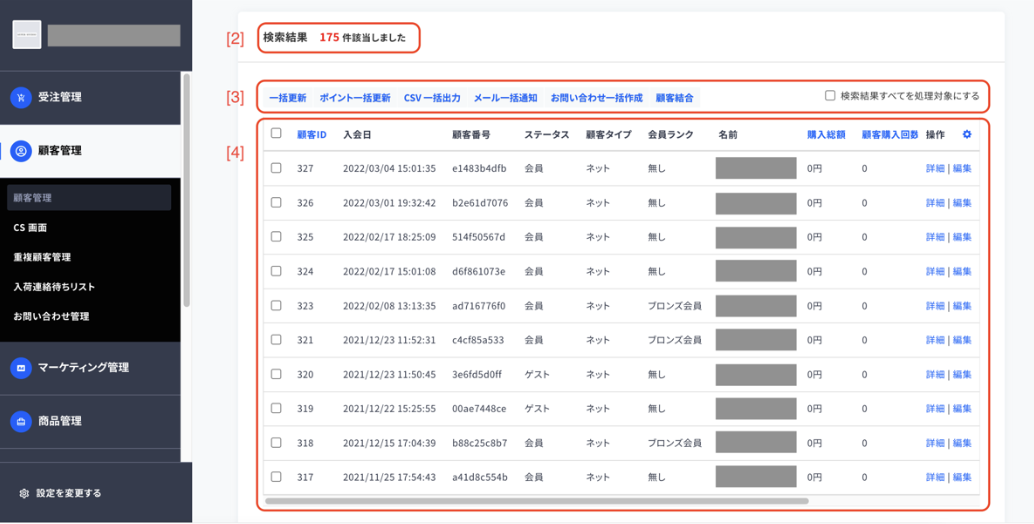Click the table's horizontal scrollbar
Image resolution: width=1034 pixels, height=524 pixels.
coord(537,501)
